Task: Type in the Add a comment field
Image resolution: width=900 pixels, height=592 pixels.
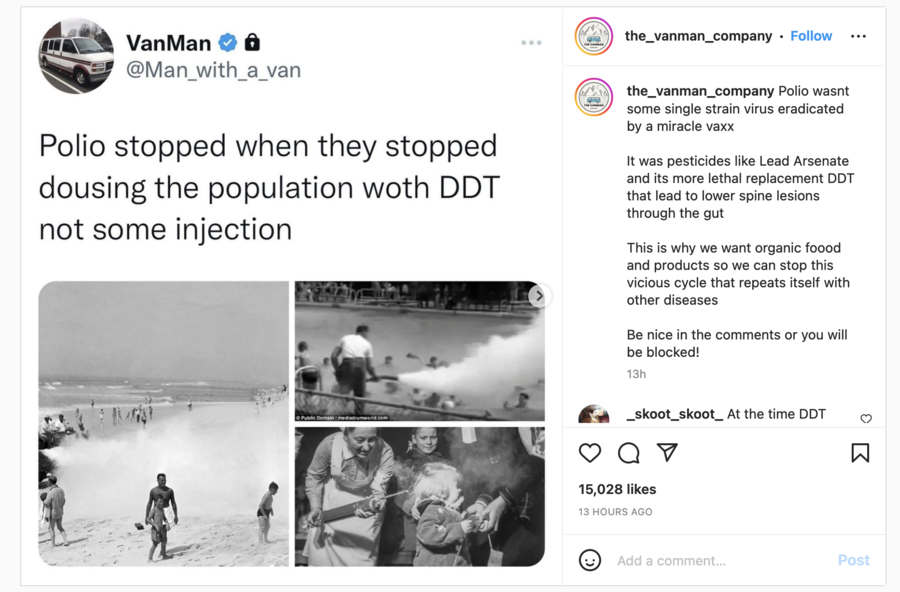Action: click(x=720, y=560)
